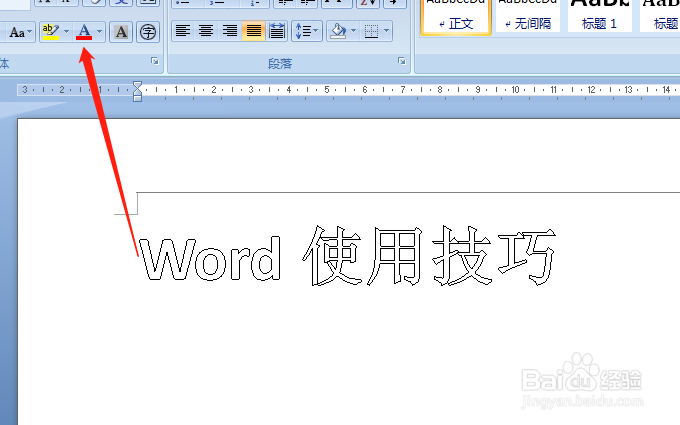Screen dimensions: 680x425
Task: Apply the 标题 1 style
Action: (599, 16)
